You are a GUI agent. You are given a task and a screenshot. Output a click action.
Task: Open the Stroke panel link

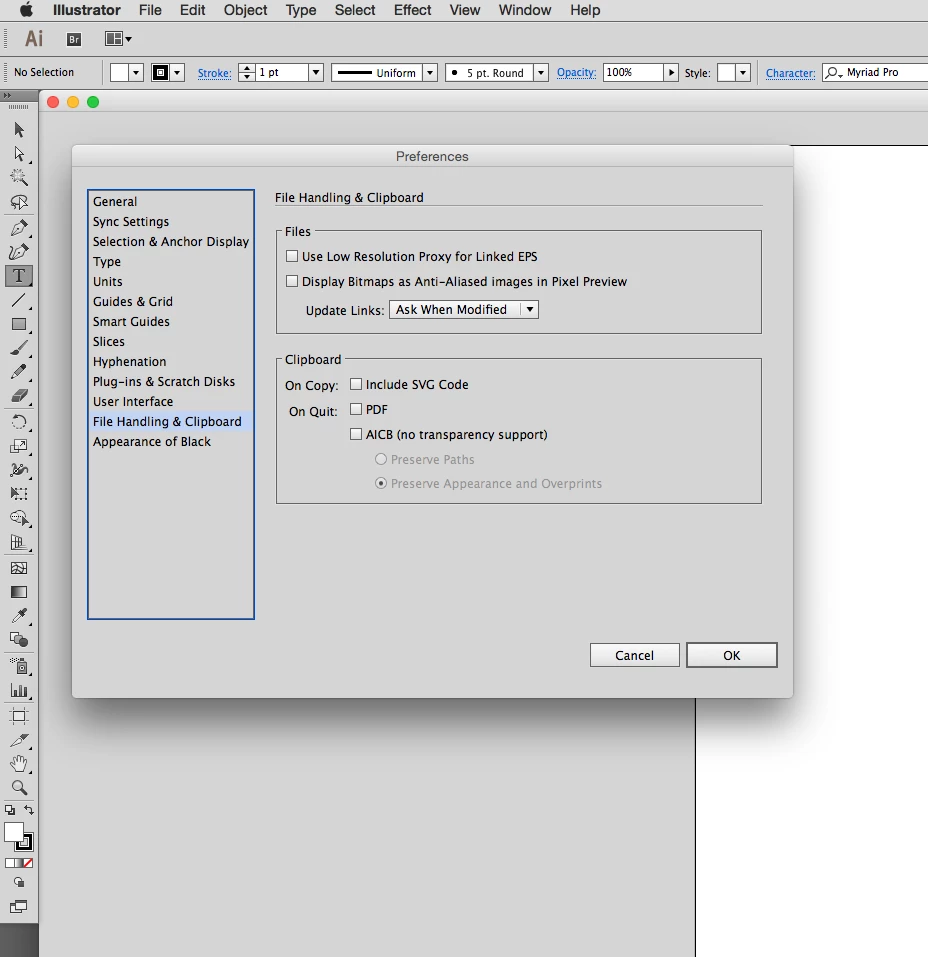[214, 73]
